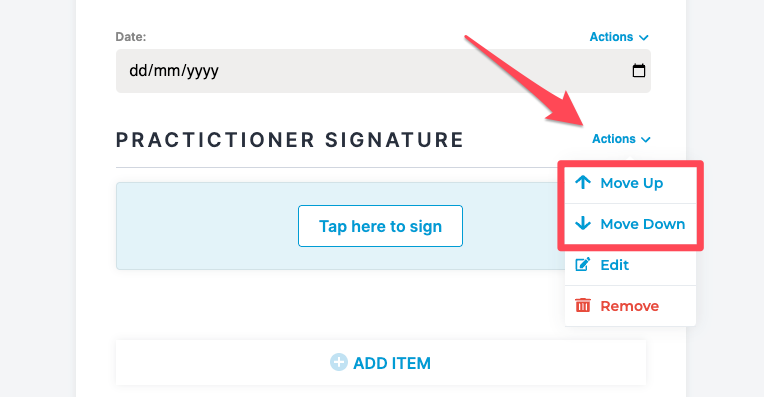Click the Date: field label
Viewport: 764px width, 397px height.
click(x=131, y=37)
